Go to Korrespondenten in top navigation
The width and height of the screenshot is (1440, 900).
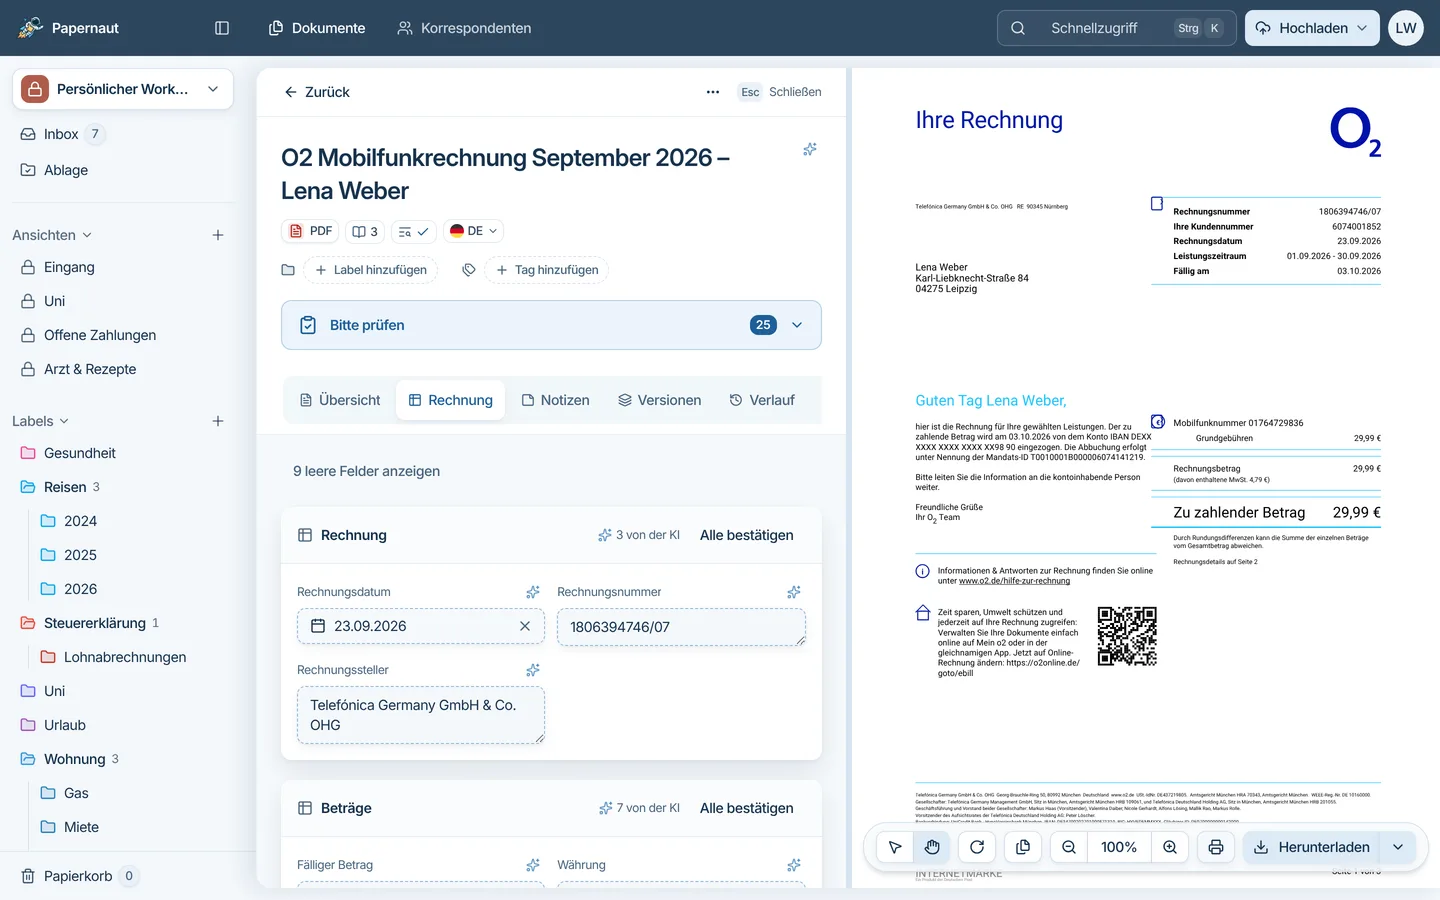point(464,28)
